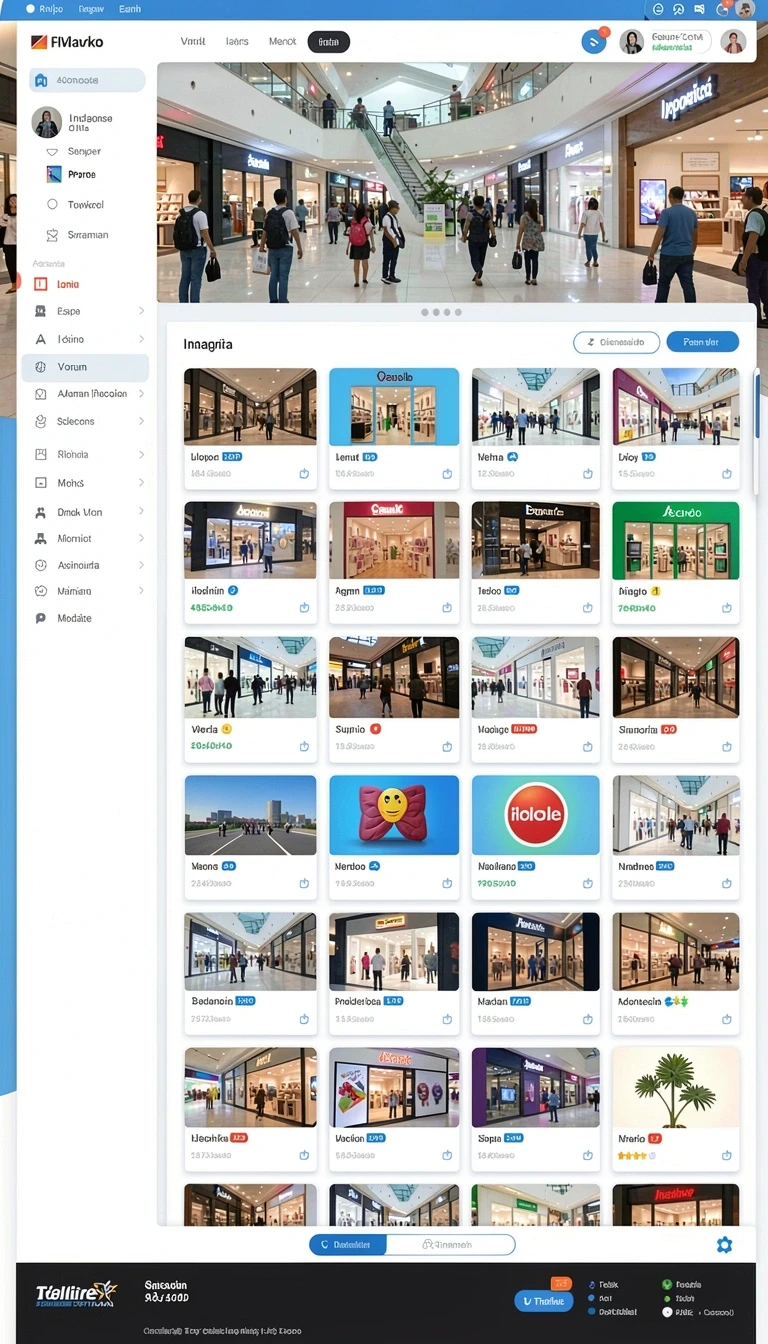768x1344 pixels.
Task: Toggle the left segment of the bottom switcher
Action: click(348, 1245)
